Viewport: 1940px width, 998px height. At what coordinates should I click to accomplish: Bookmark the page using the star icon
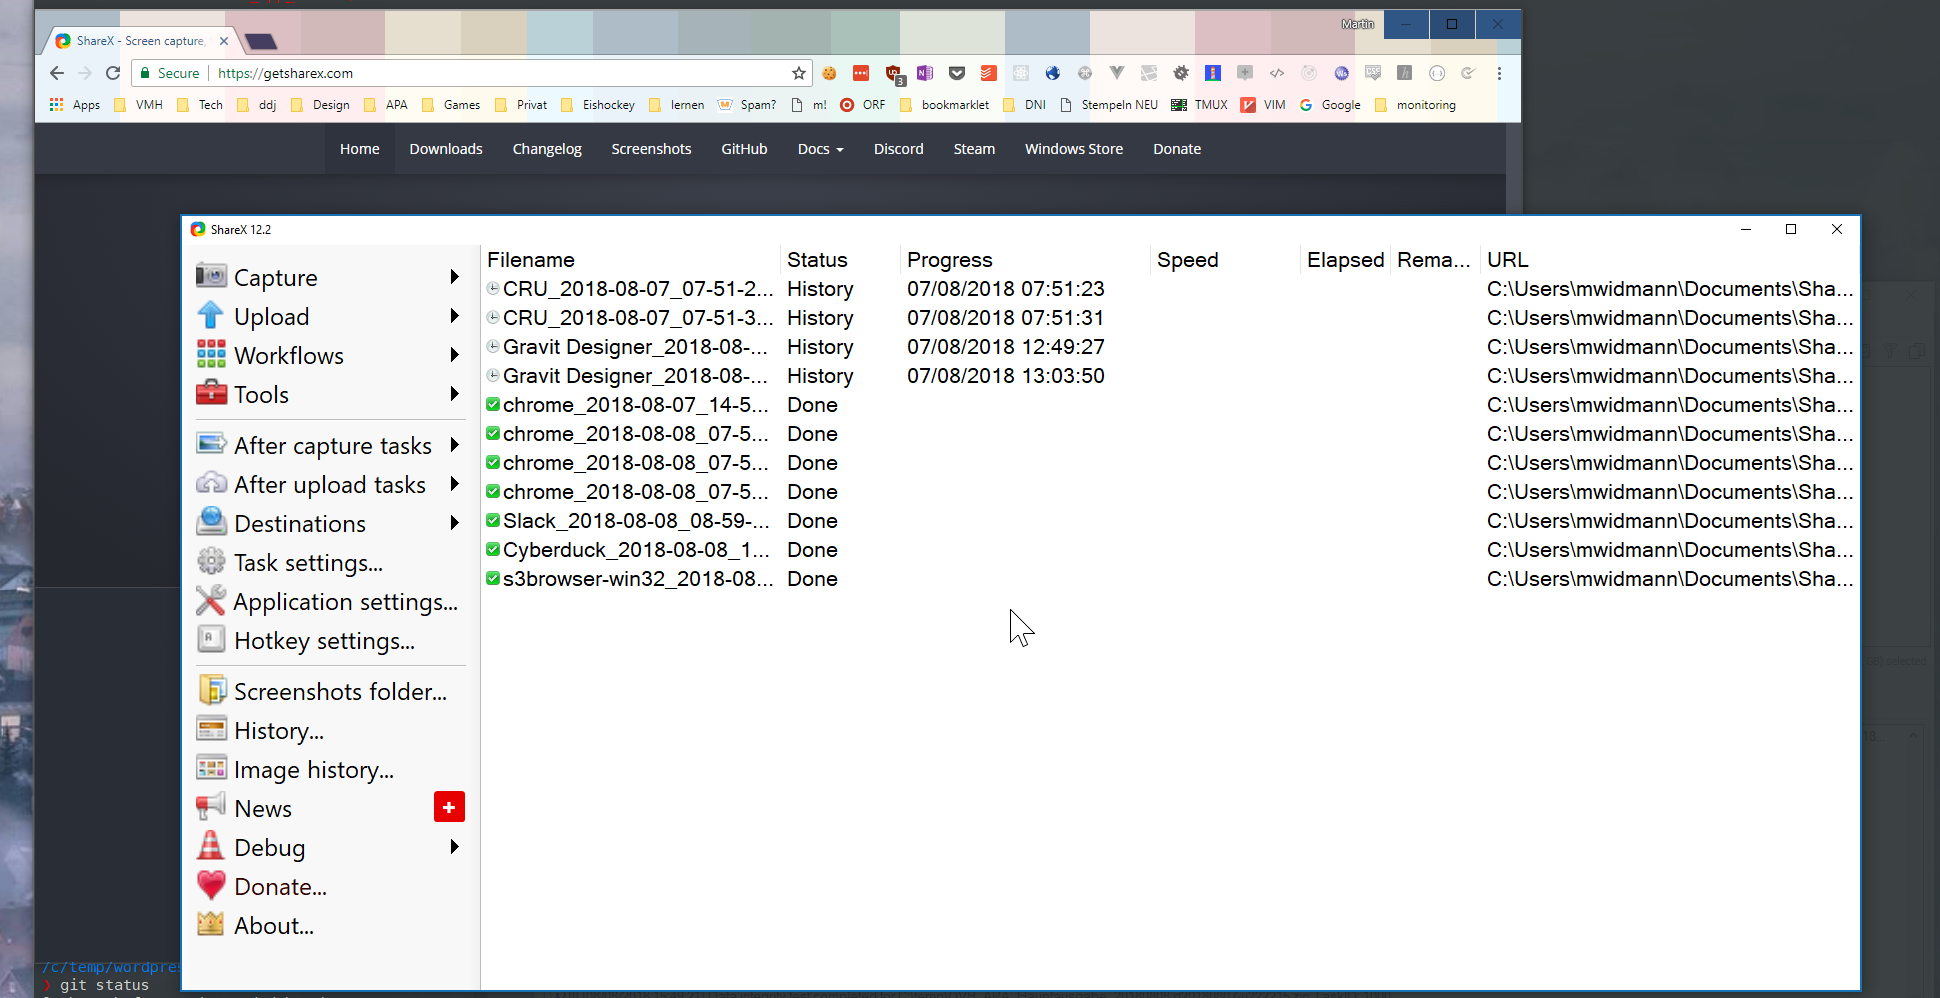[798, 72]
